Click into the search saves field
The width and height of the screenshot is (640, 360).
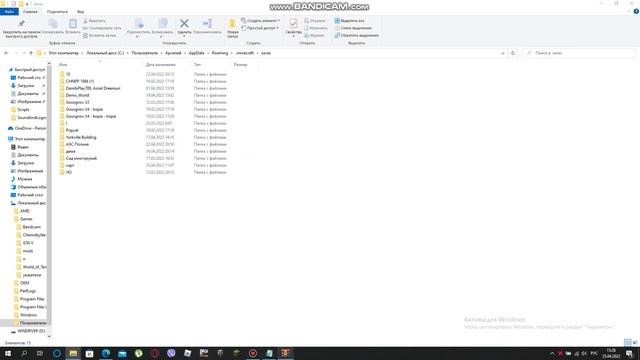click(579, 53)
